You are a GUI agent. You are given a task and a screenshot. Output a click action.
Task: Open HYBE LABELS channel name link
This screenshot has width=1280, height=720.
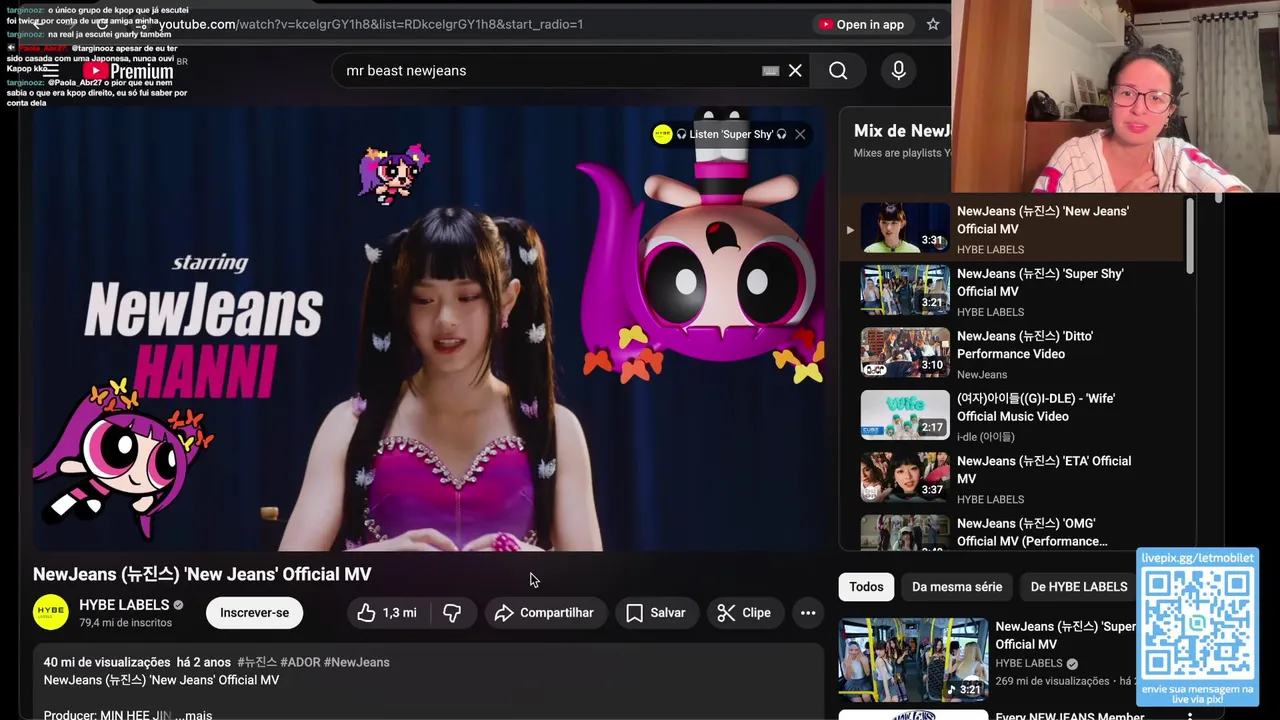click(124, 605)
